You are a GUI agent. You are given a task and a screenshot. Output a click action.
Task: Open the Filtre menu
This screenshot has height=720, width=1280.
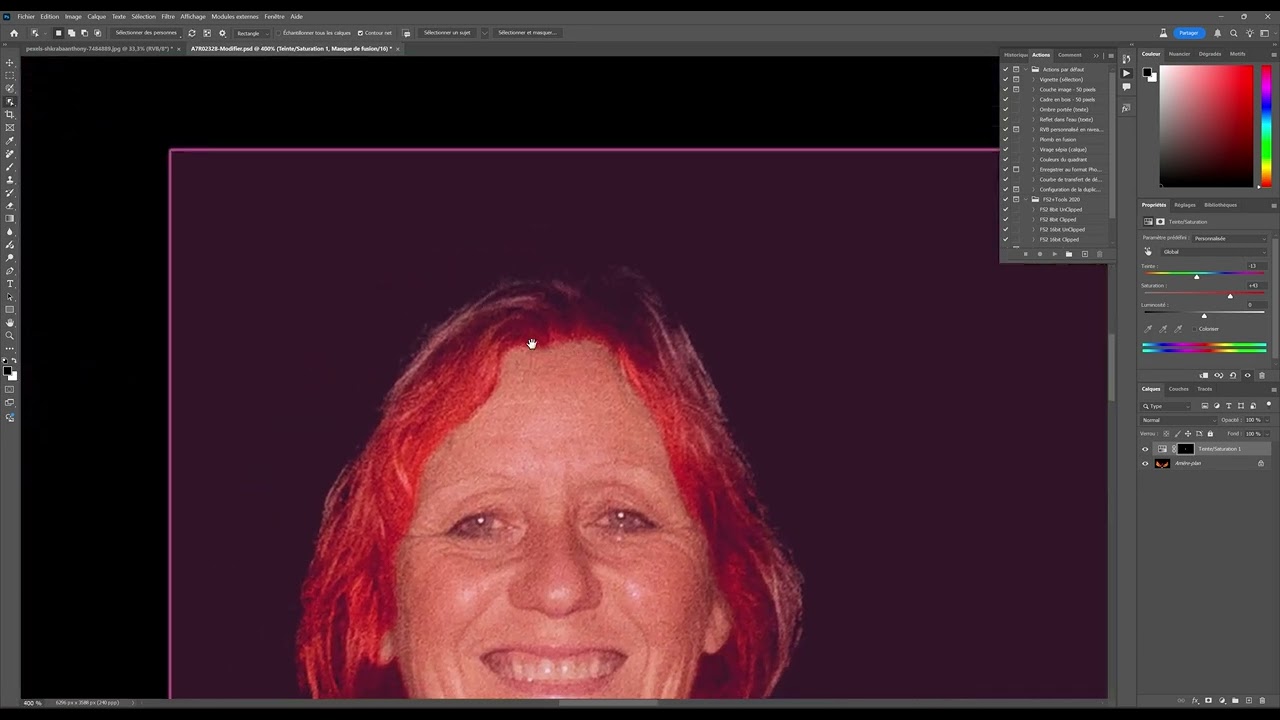168,16
